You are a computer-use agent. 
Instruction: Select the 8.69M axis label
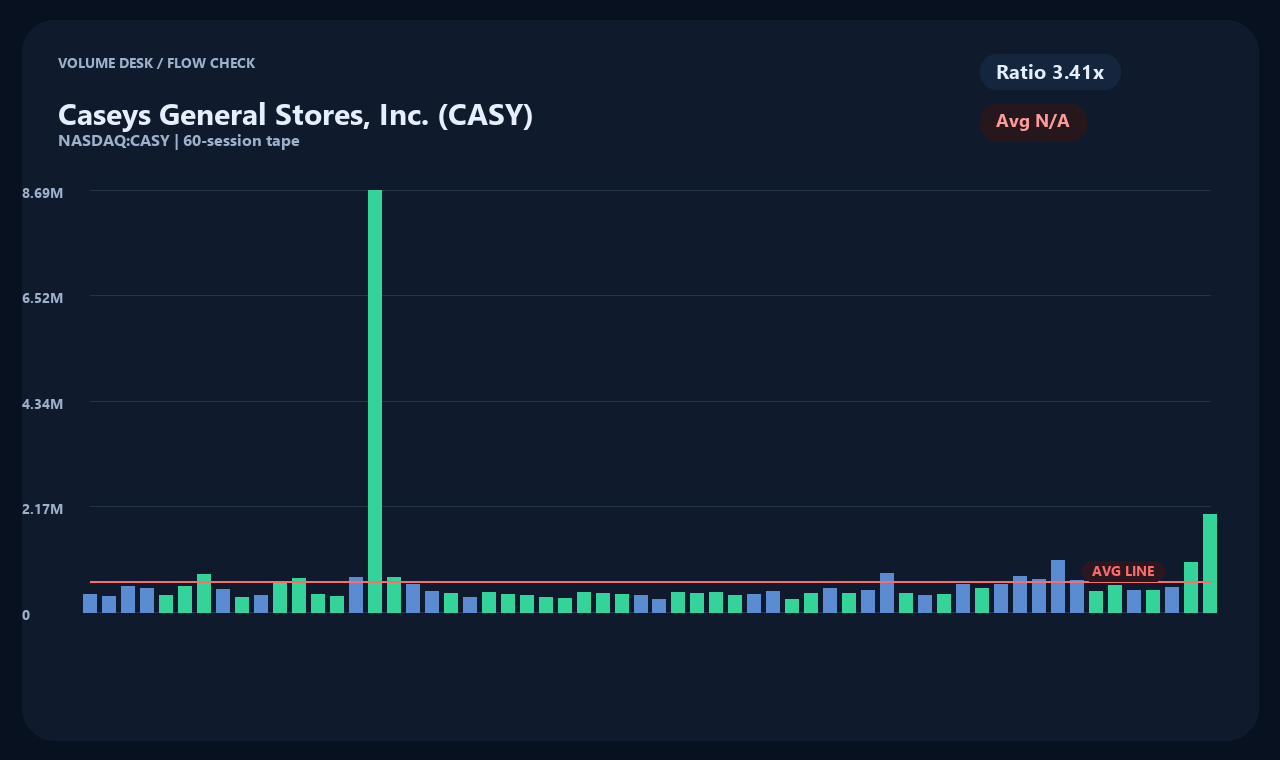point(42,192)
